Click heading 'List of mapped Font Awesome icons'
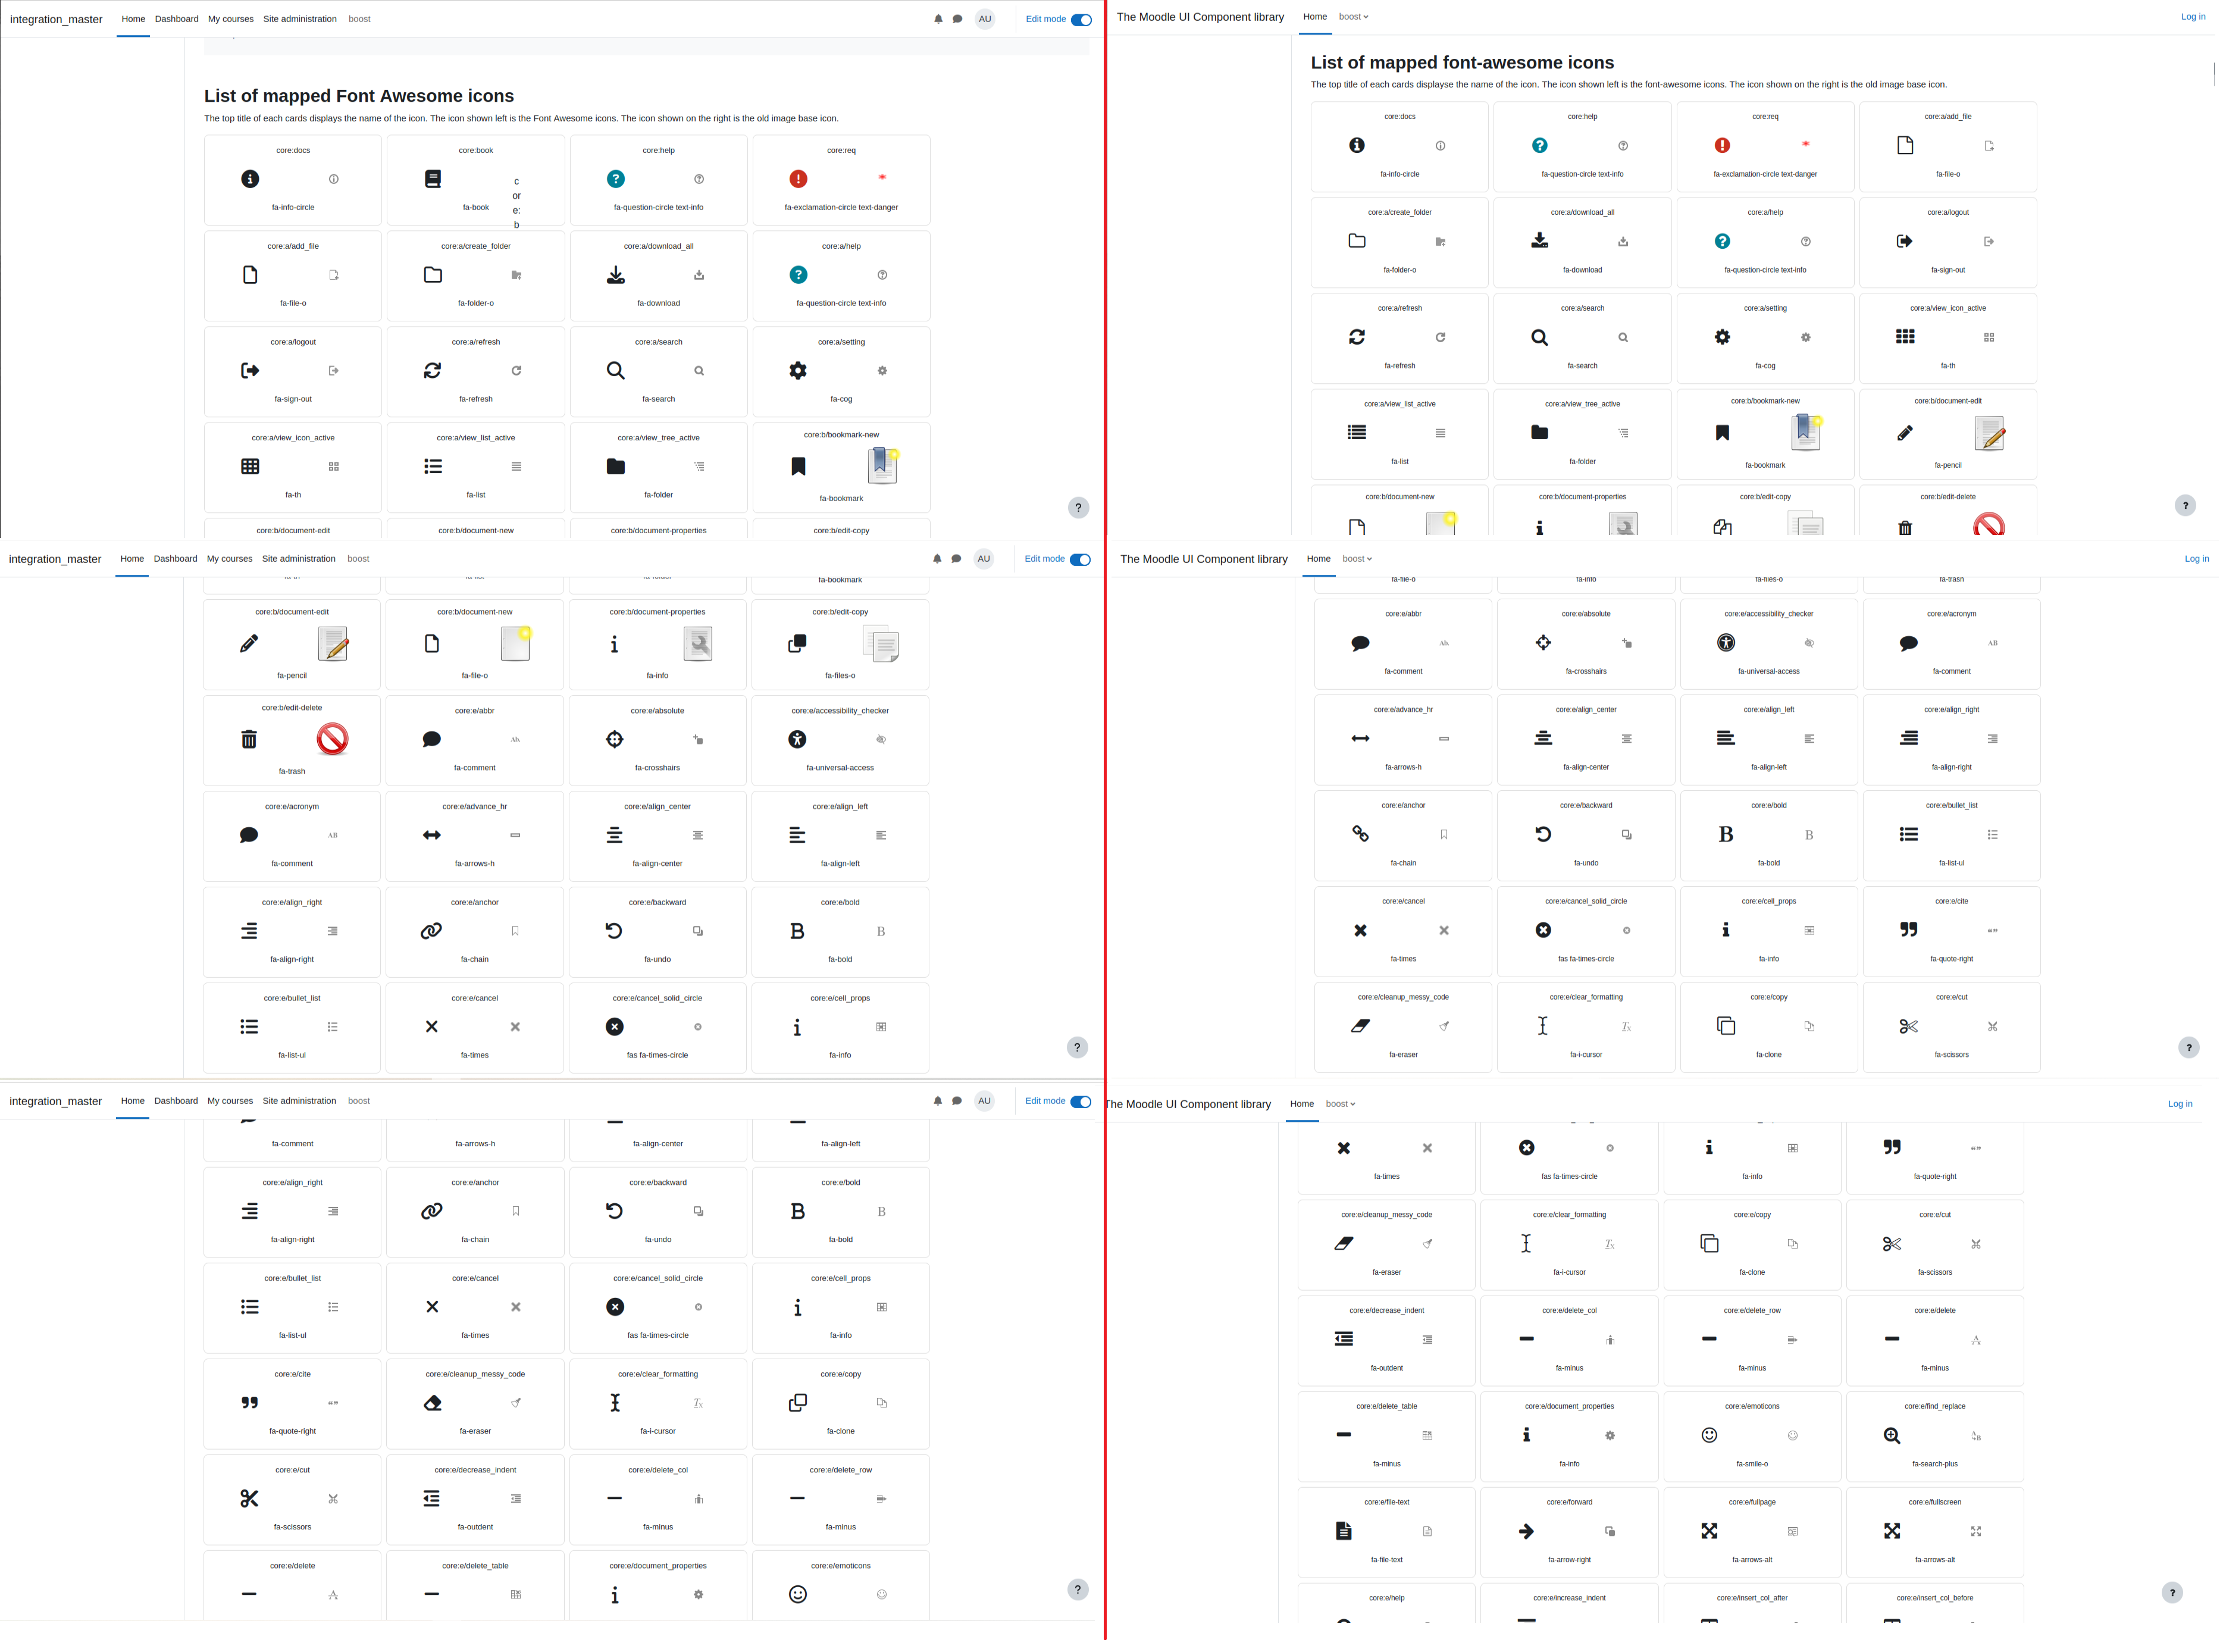The width and height of the screenshot is (2223, 1652). (x=360, y=96)
